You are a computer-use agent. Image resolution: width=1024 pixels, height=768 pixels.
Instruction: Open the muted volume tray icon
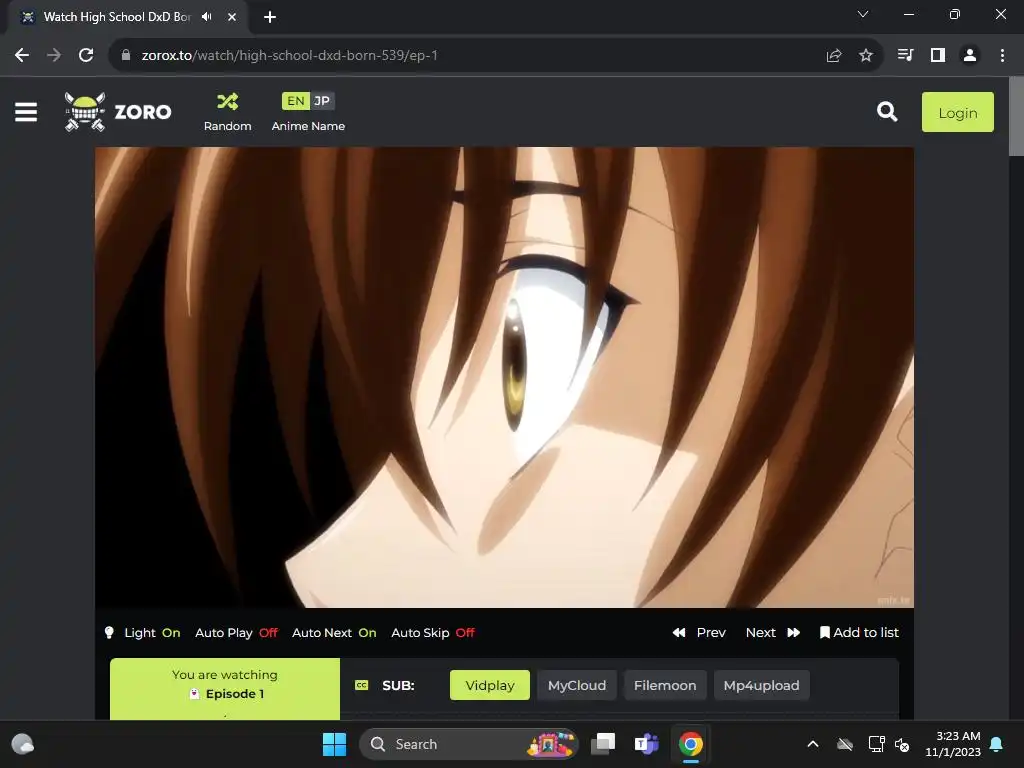coord(902,744)
